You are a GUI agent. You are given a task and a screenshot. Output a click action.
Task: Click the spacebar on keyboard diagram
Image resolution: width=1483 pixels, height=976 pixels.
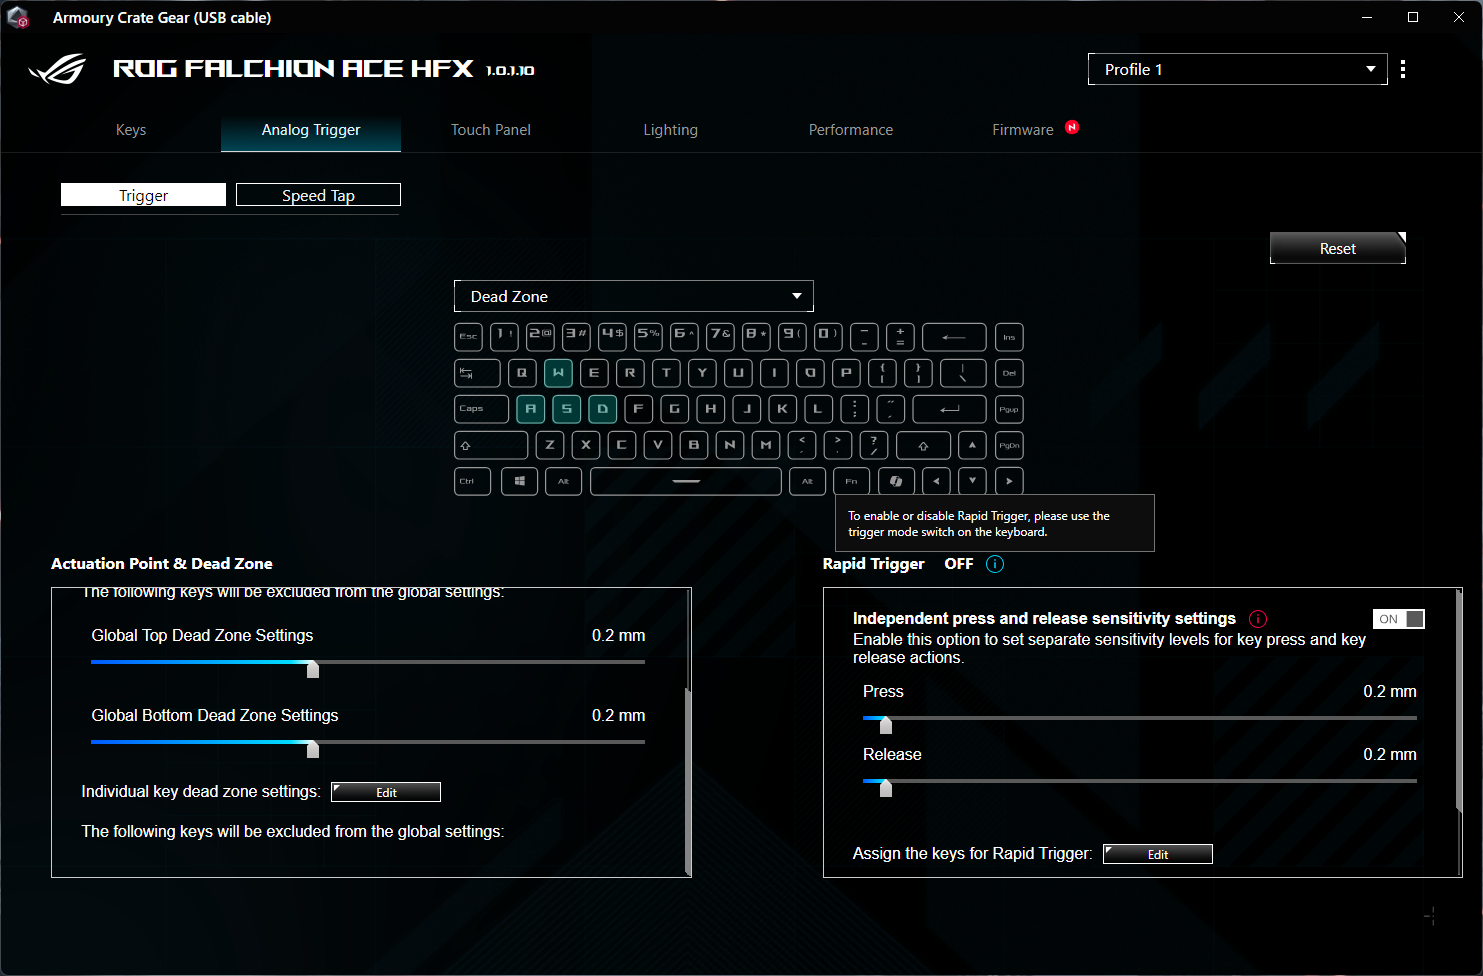tap(686, 481)
